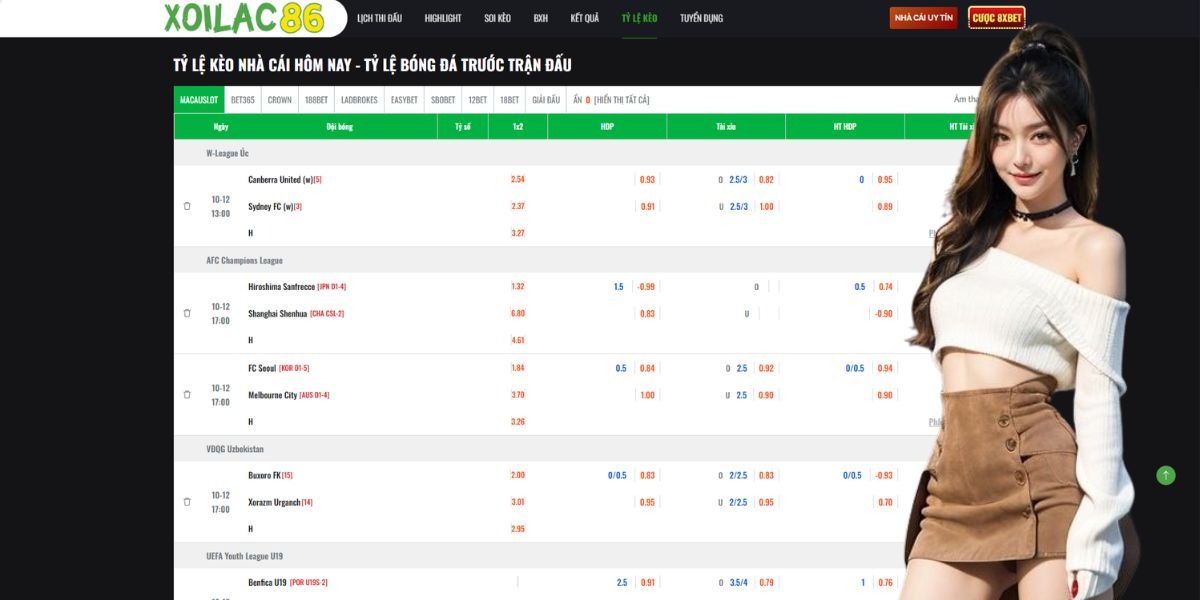This screenshot has width=1200, height=600.
Task: Open the BXH rankings menu
Action: pyautogui.click(x=540, y=18)
